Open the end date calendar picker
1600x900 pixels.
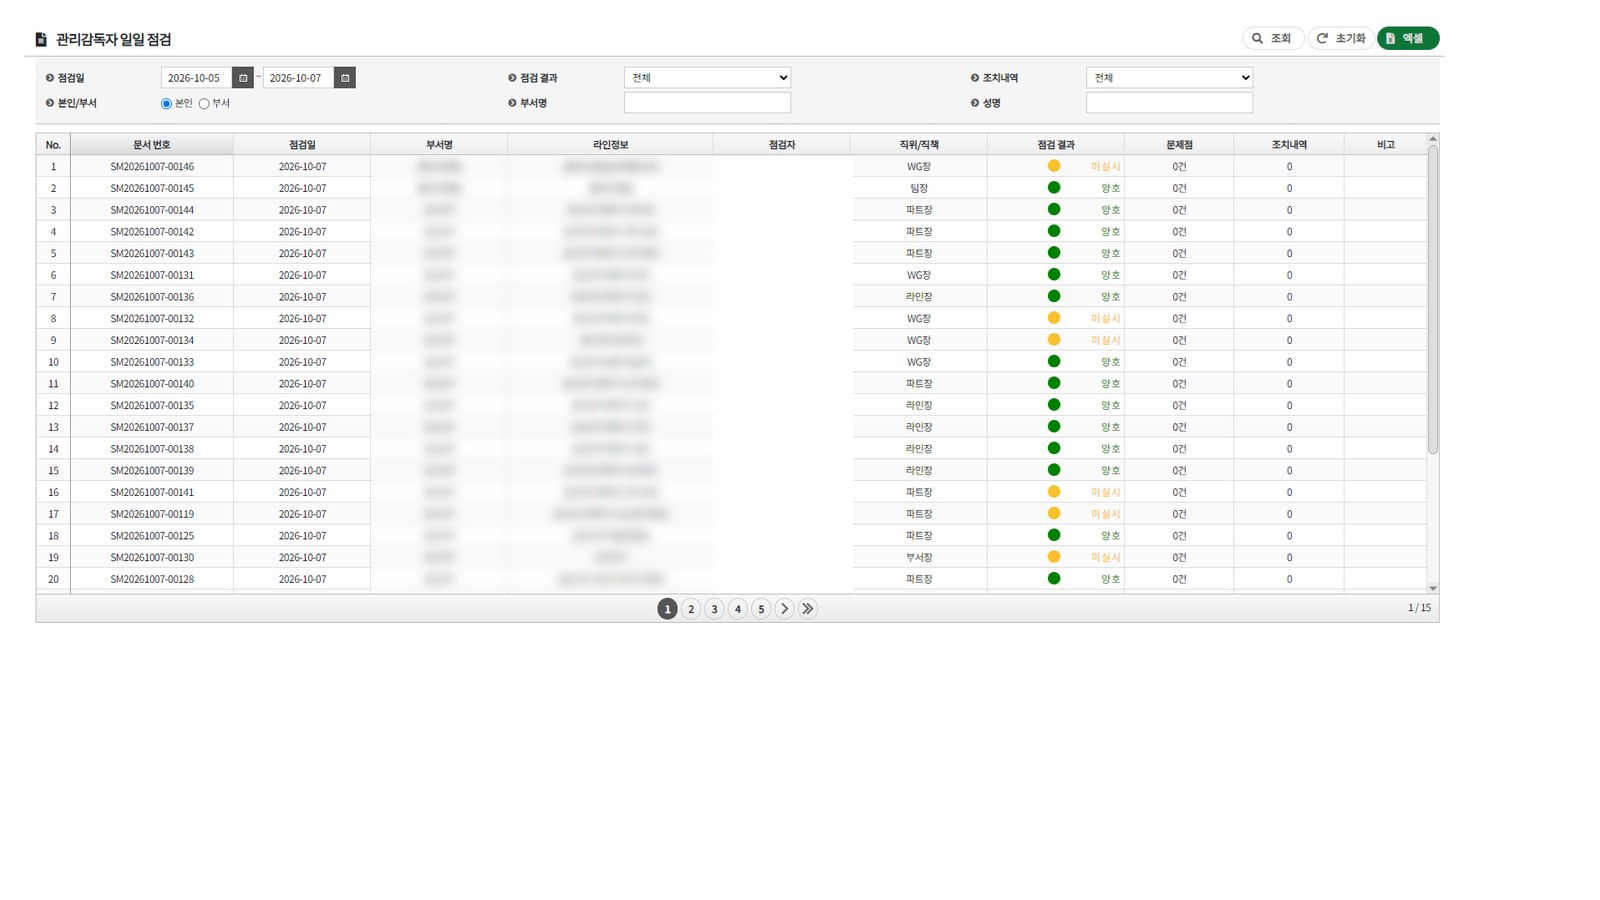tap(345, 78)
